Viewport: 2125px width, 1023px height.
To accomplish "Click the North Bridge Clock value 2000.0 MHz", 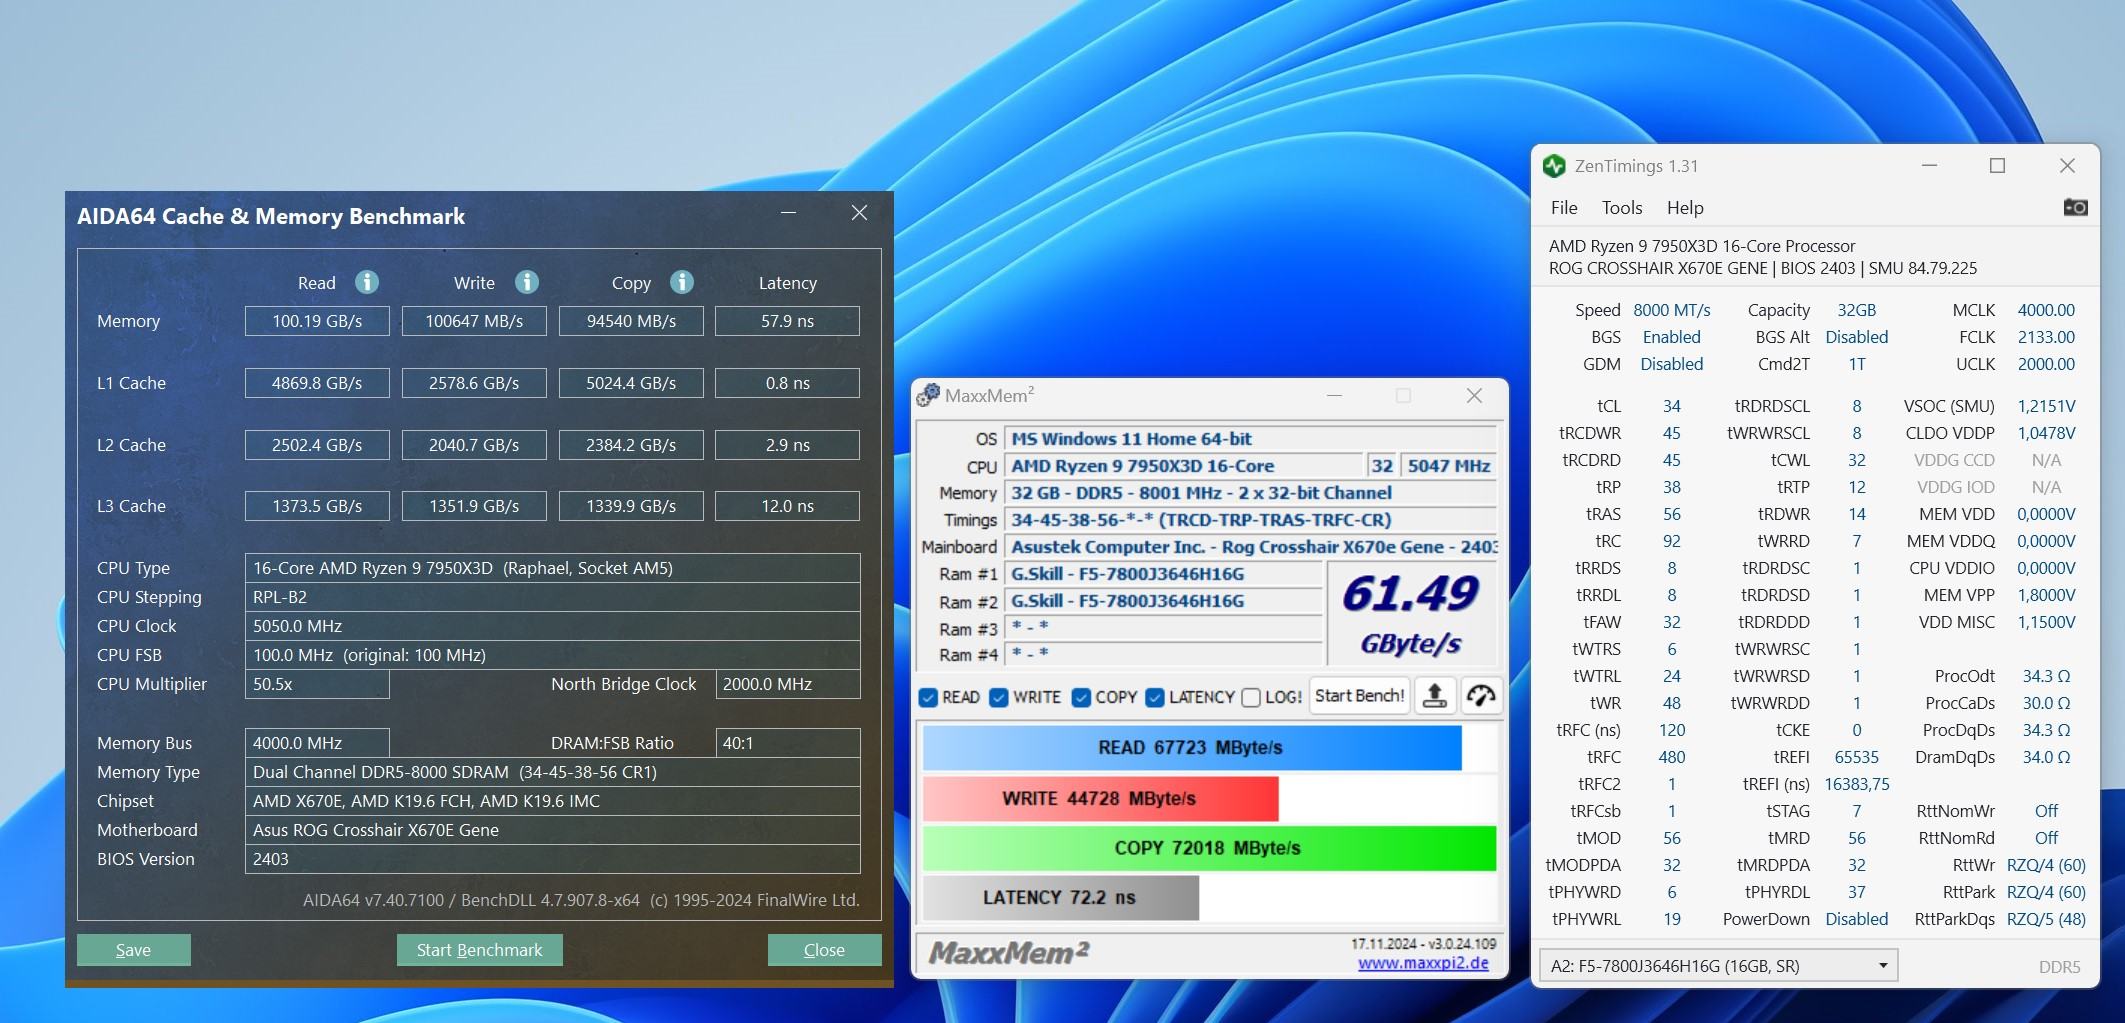I will 788,684.
